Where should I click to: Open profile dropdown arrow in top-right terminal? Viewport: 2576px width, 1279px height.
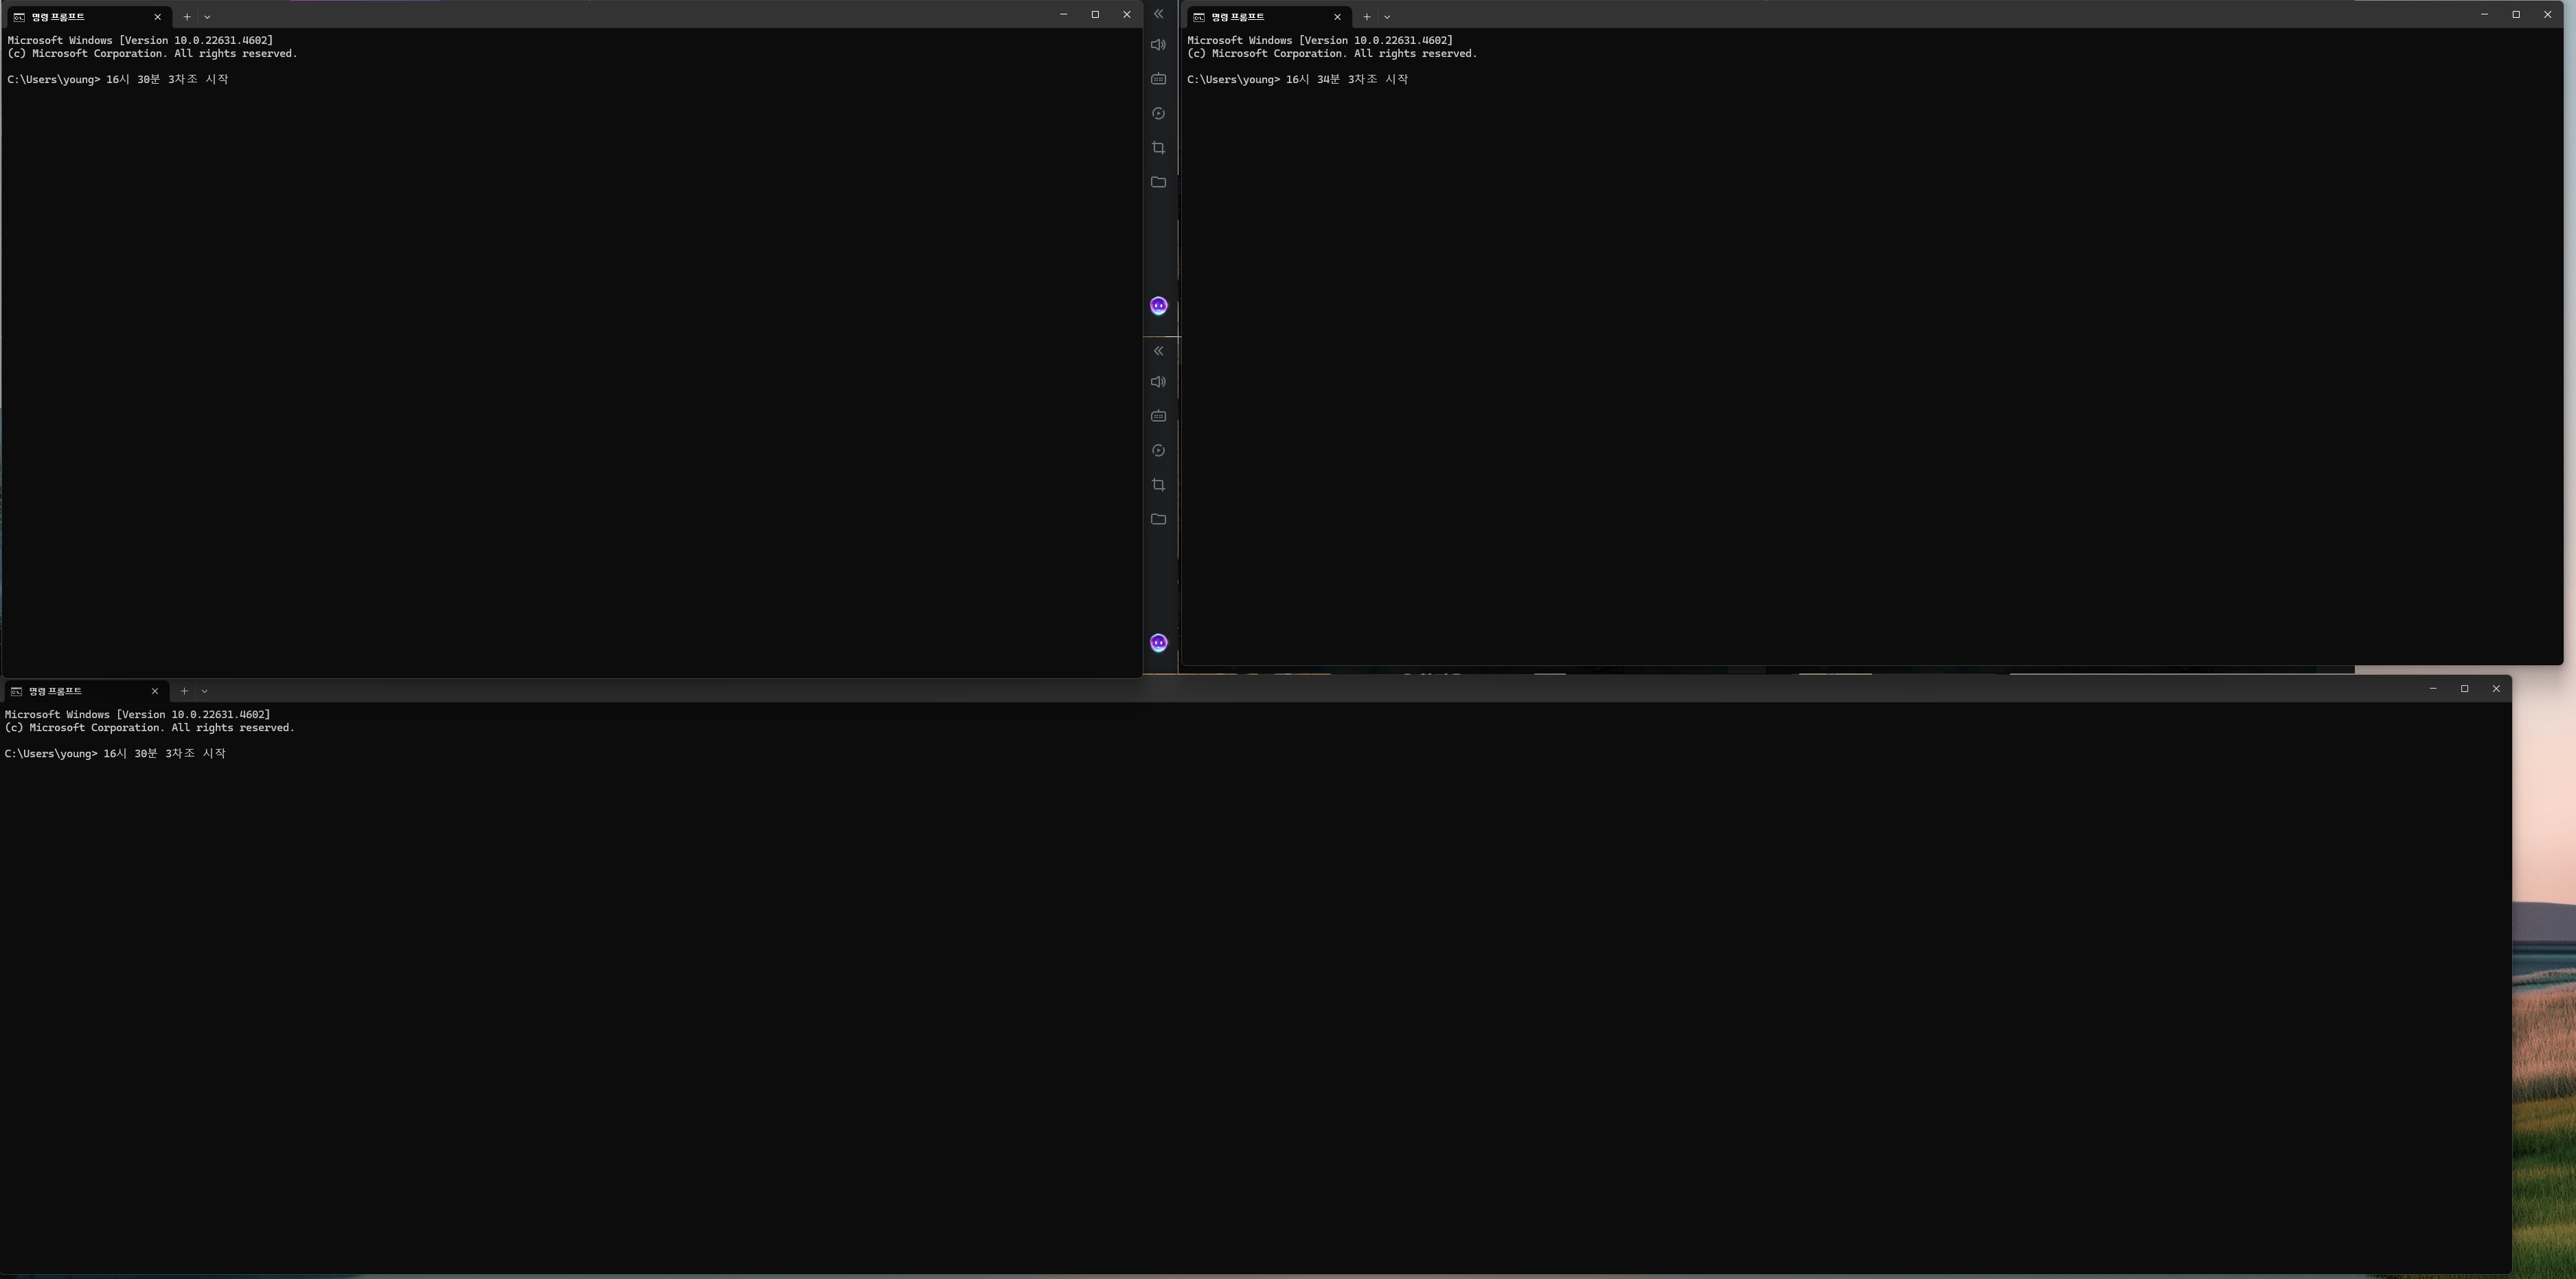click(x=1387, y=17)
